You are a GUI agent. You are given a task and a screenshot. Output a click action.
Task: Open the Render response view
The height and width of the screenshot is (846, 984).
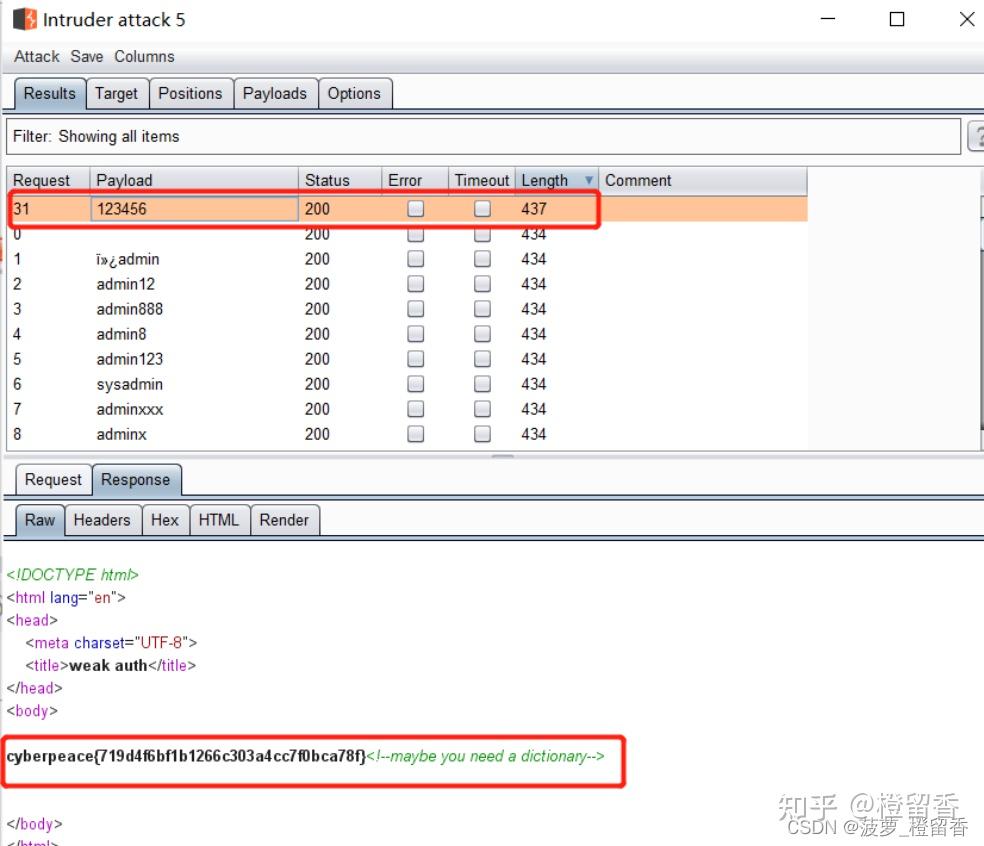[284, 520]
